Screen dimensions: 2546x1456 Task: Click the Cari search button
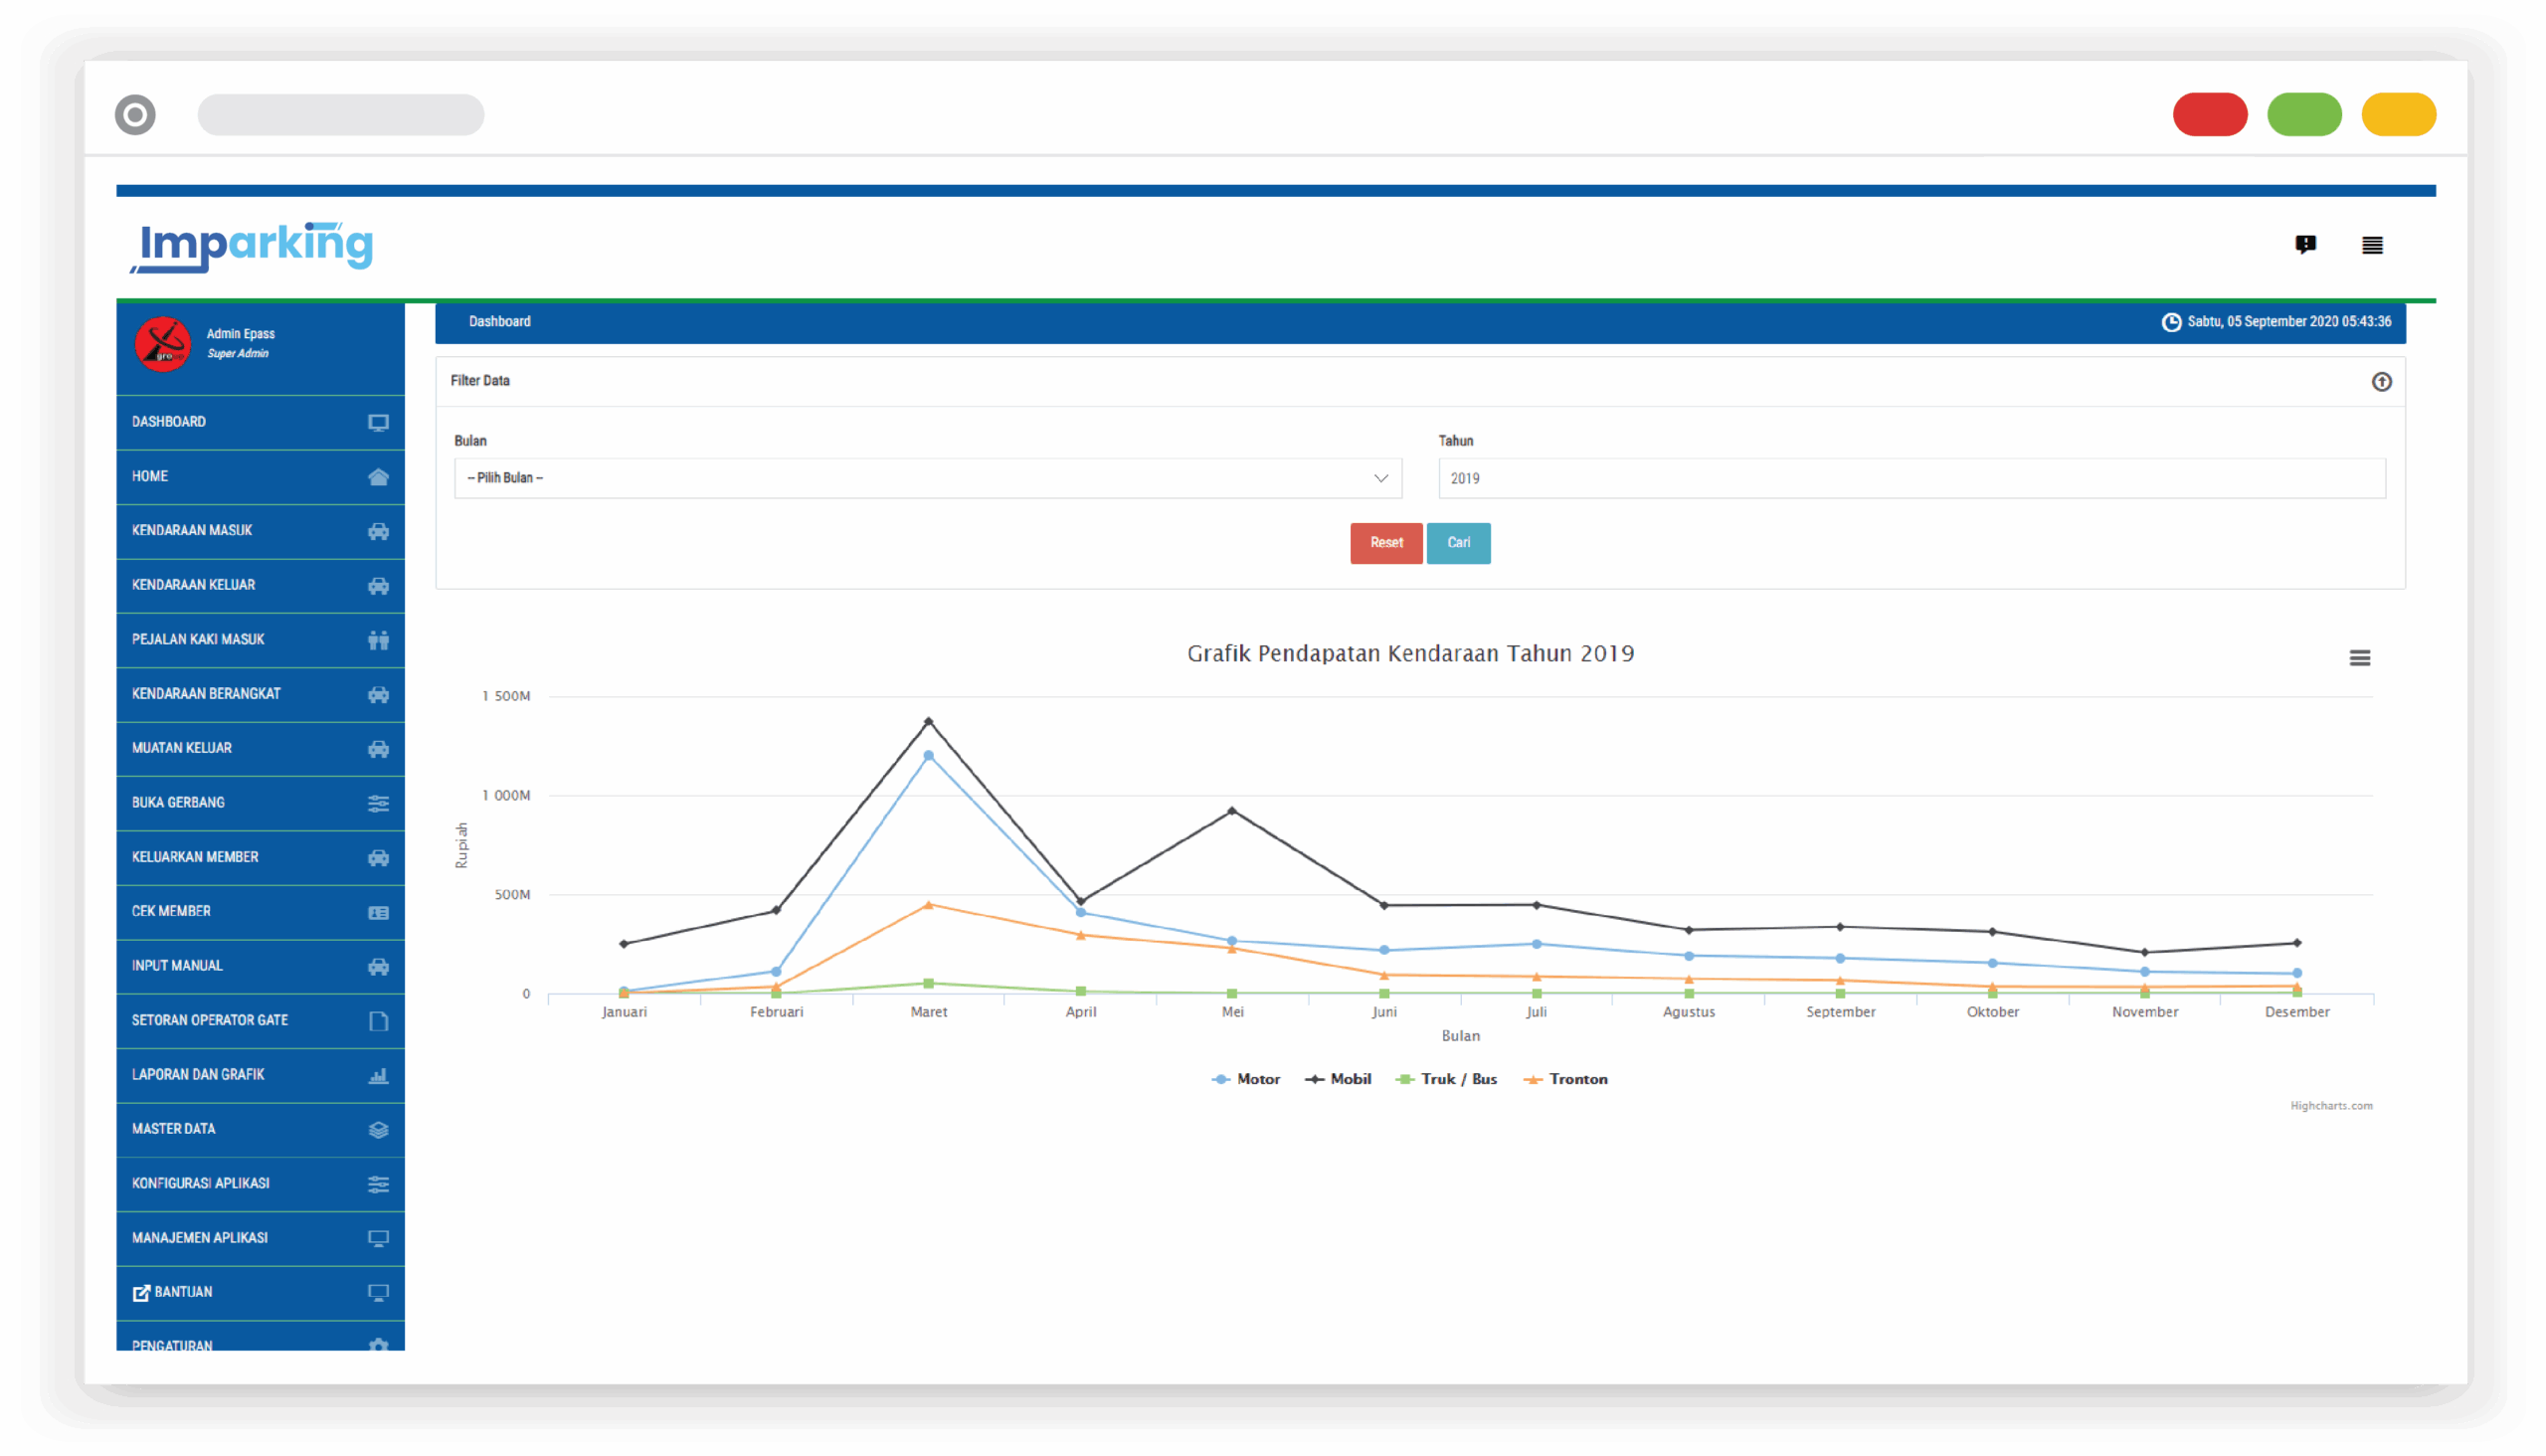point(1458,543)
